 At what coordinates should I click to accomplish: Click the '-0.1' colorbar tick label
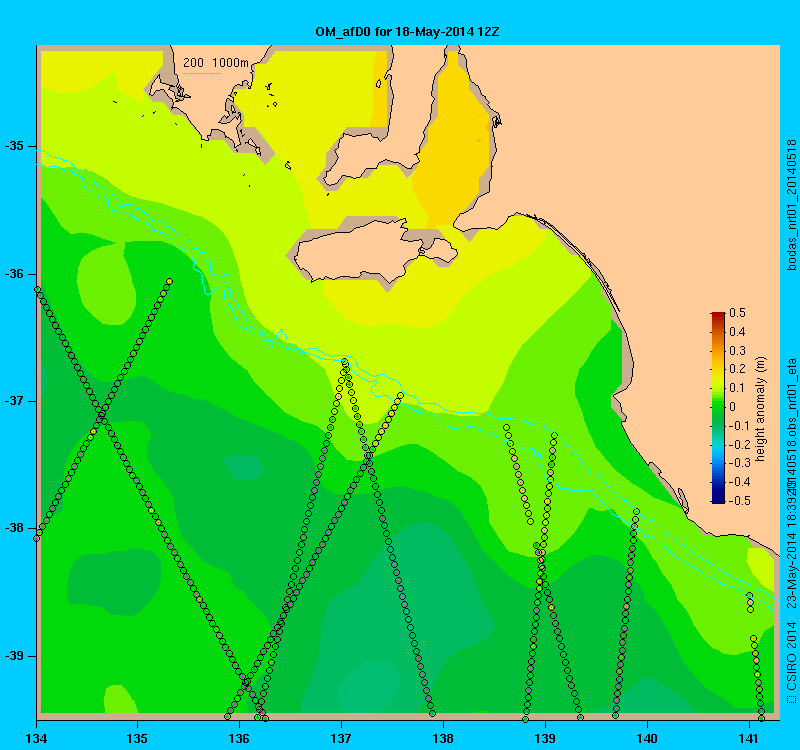click(x=738, y=426)
